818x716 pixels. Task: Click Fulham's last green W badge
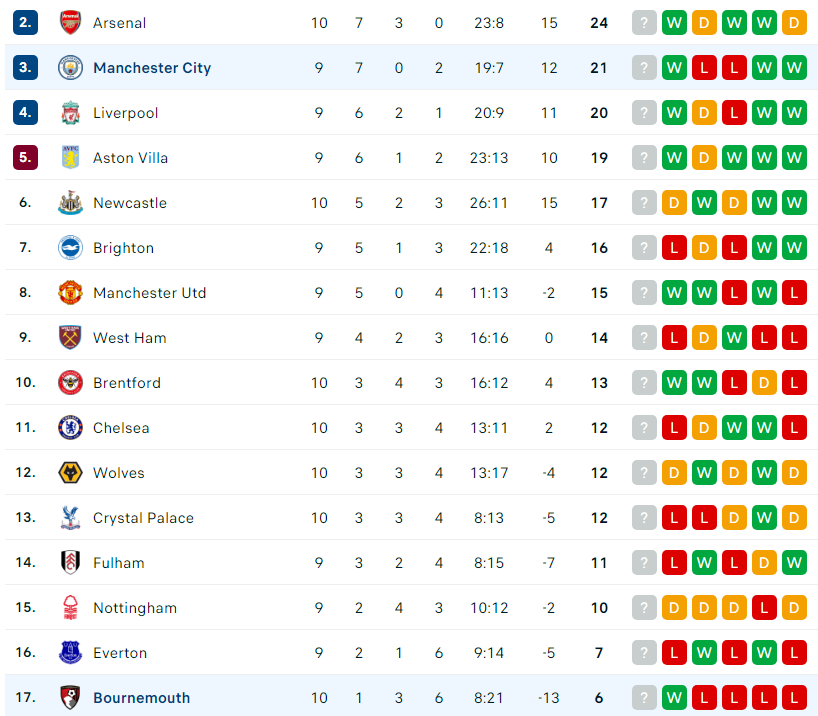coord(795,563)
